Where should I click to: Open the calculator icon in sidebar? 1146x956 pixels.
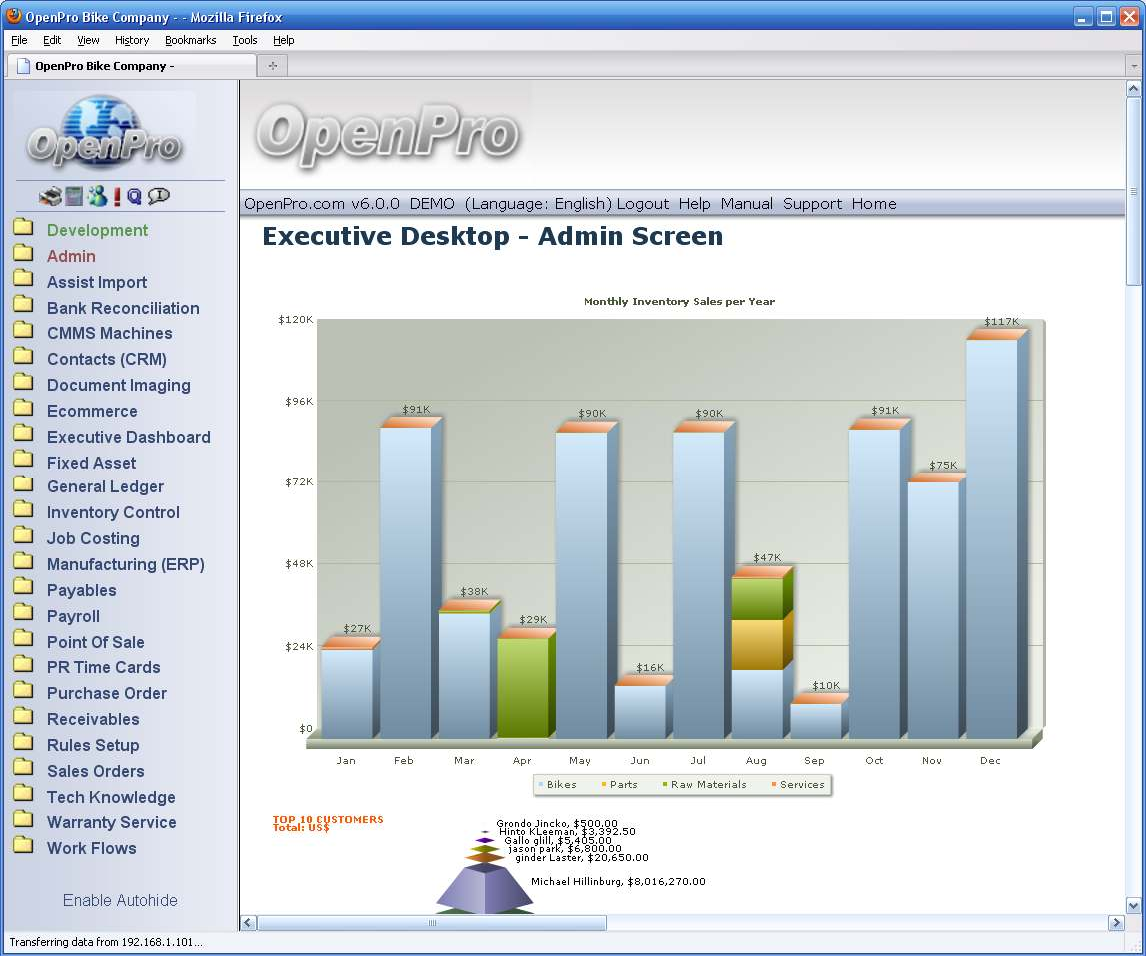point(74,196)
